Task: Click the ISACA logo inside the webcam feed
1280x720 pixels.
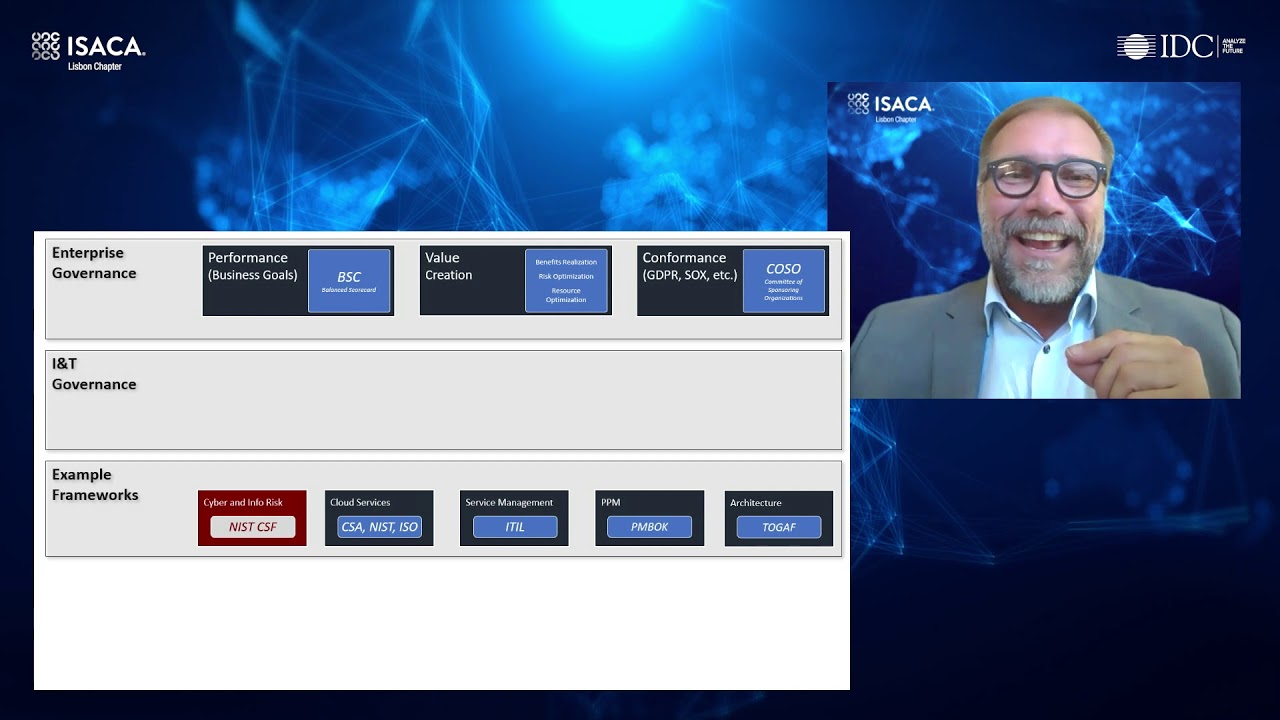Action: click(x=890, y=107)
